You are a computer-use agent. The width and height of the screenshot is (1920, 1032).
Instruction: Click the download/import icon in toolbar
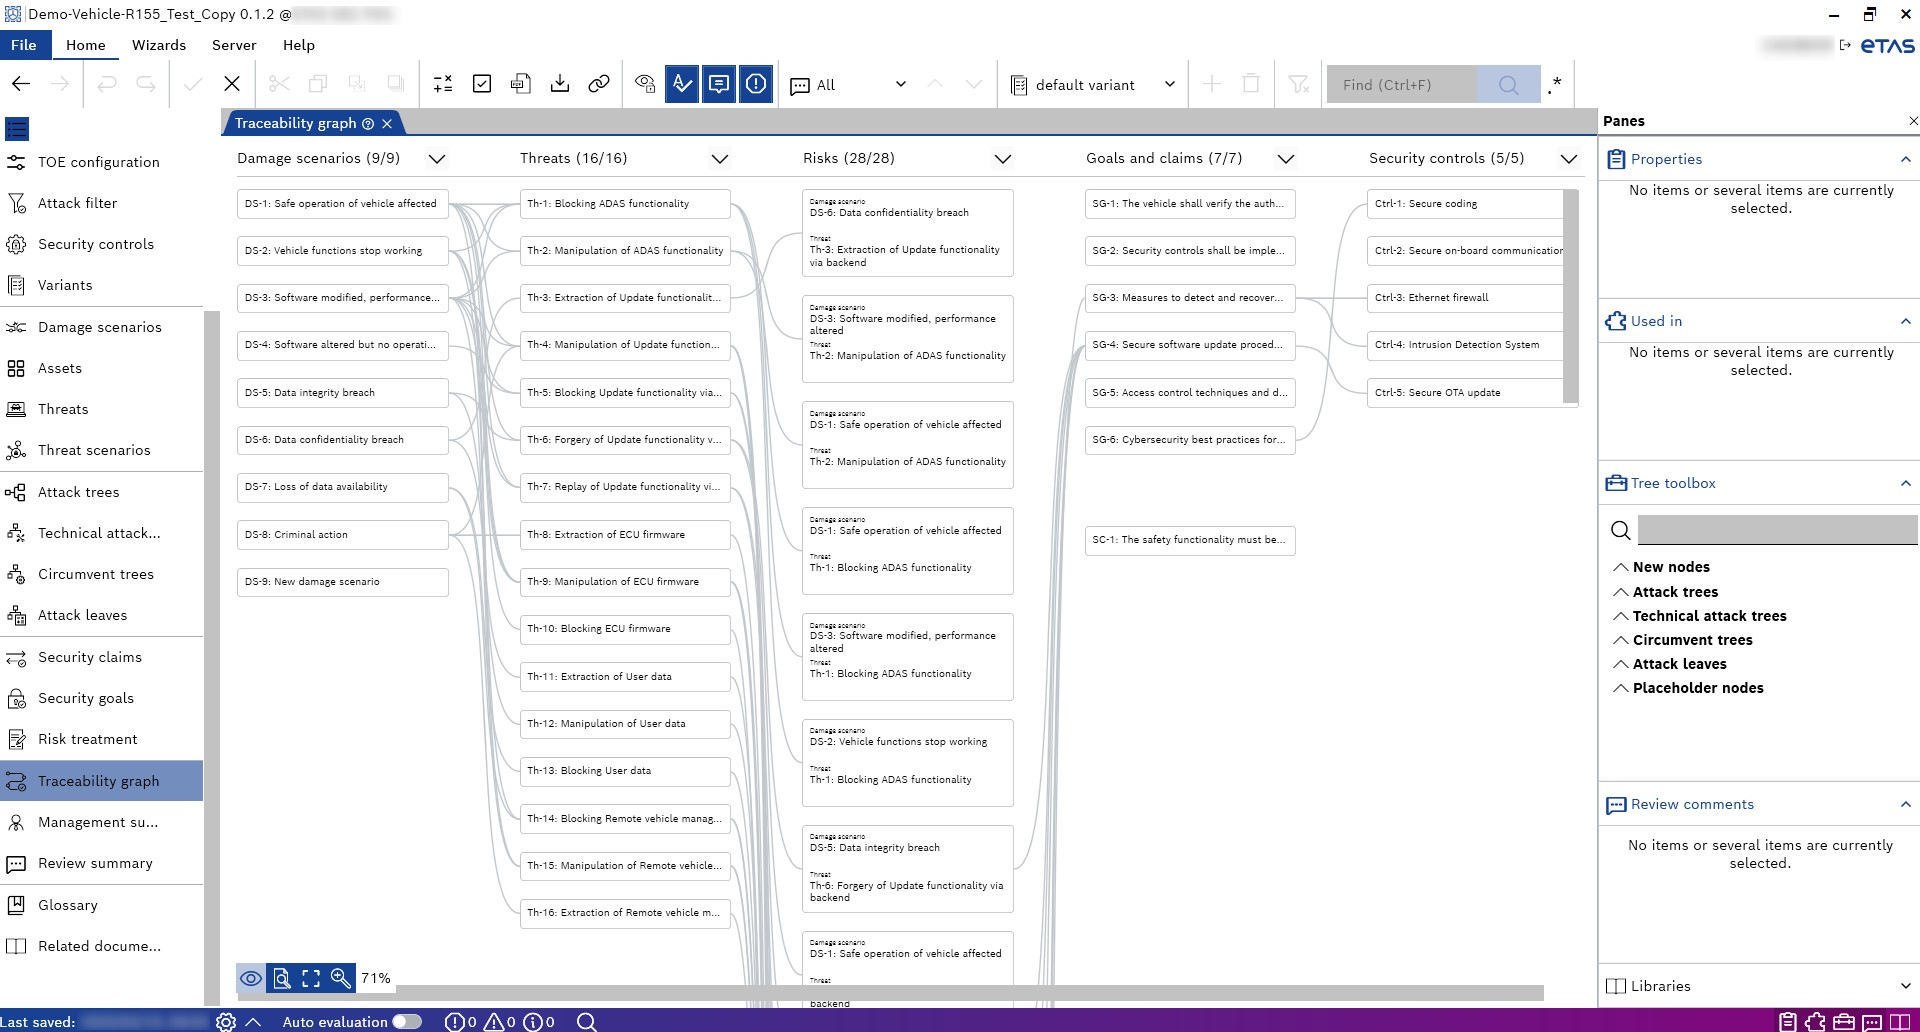560,84
